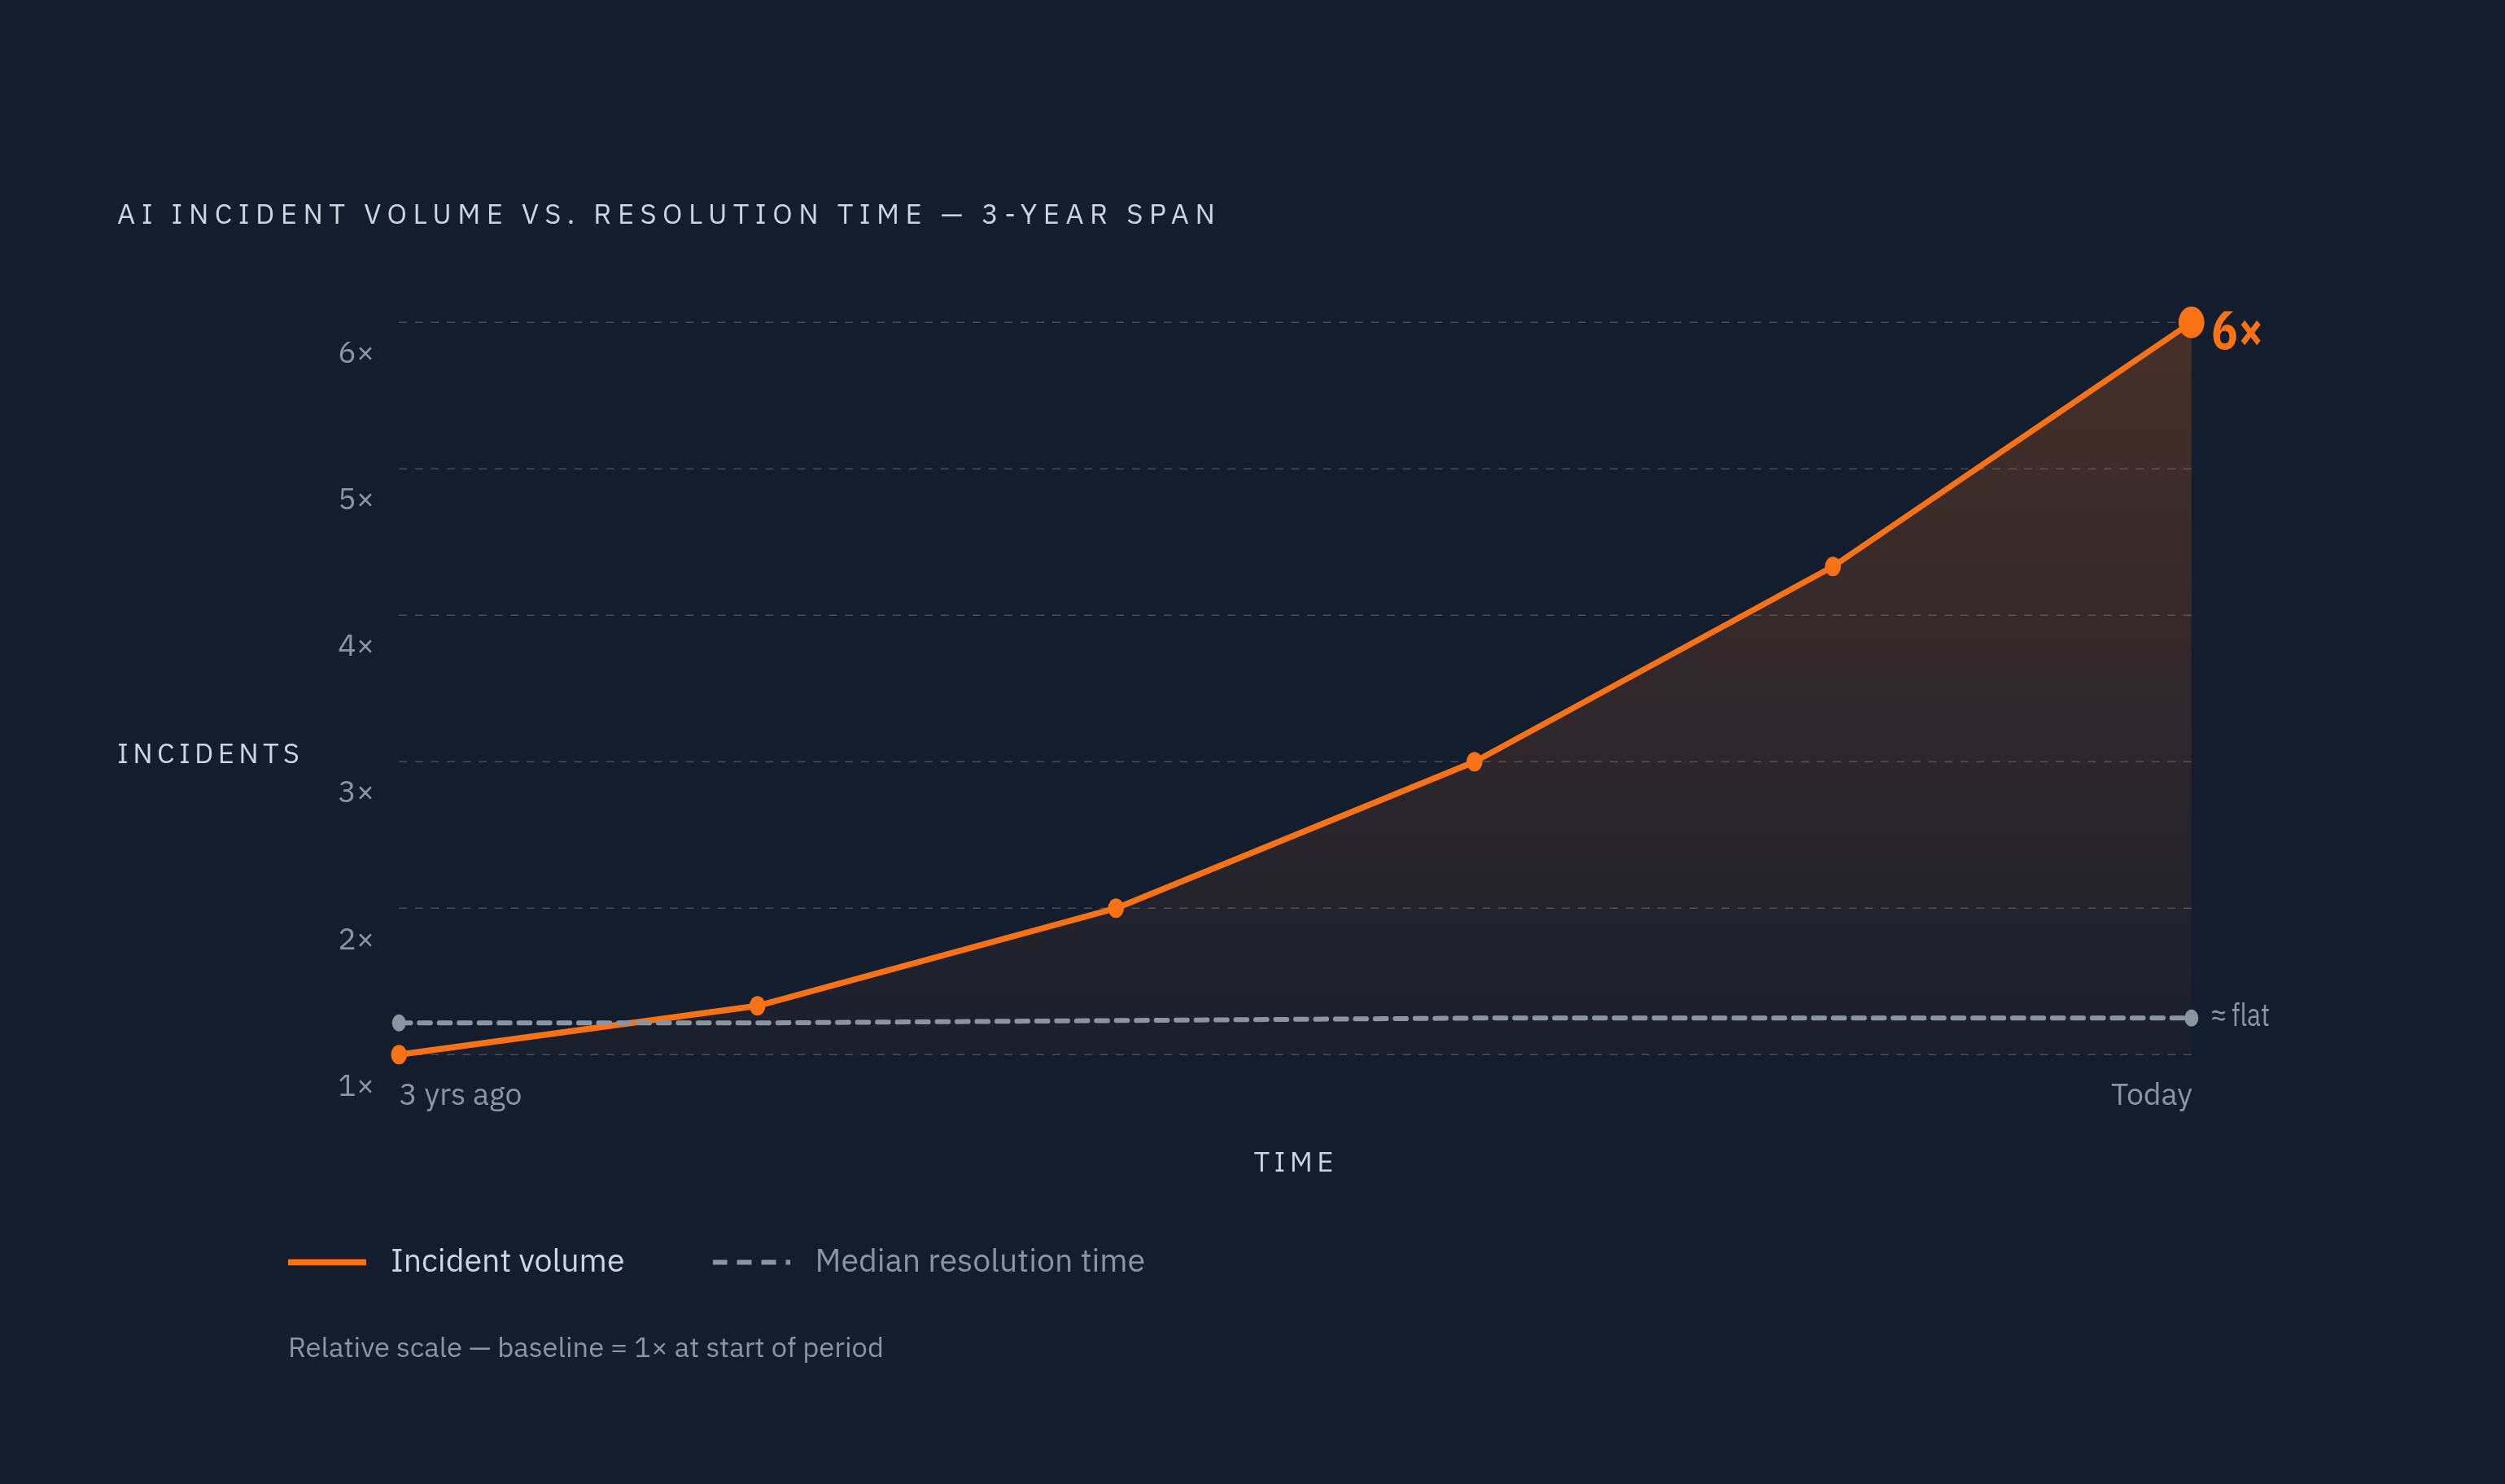Select the '2×' y-axis tick label

(x=355, y=939)
